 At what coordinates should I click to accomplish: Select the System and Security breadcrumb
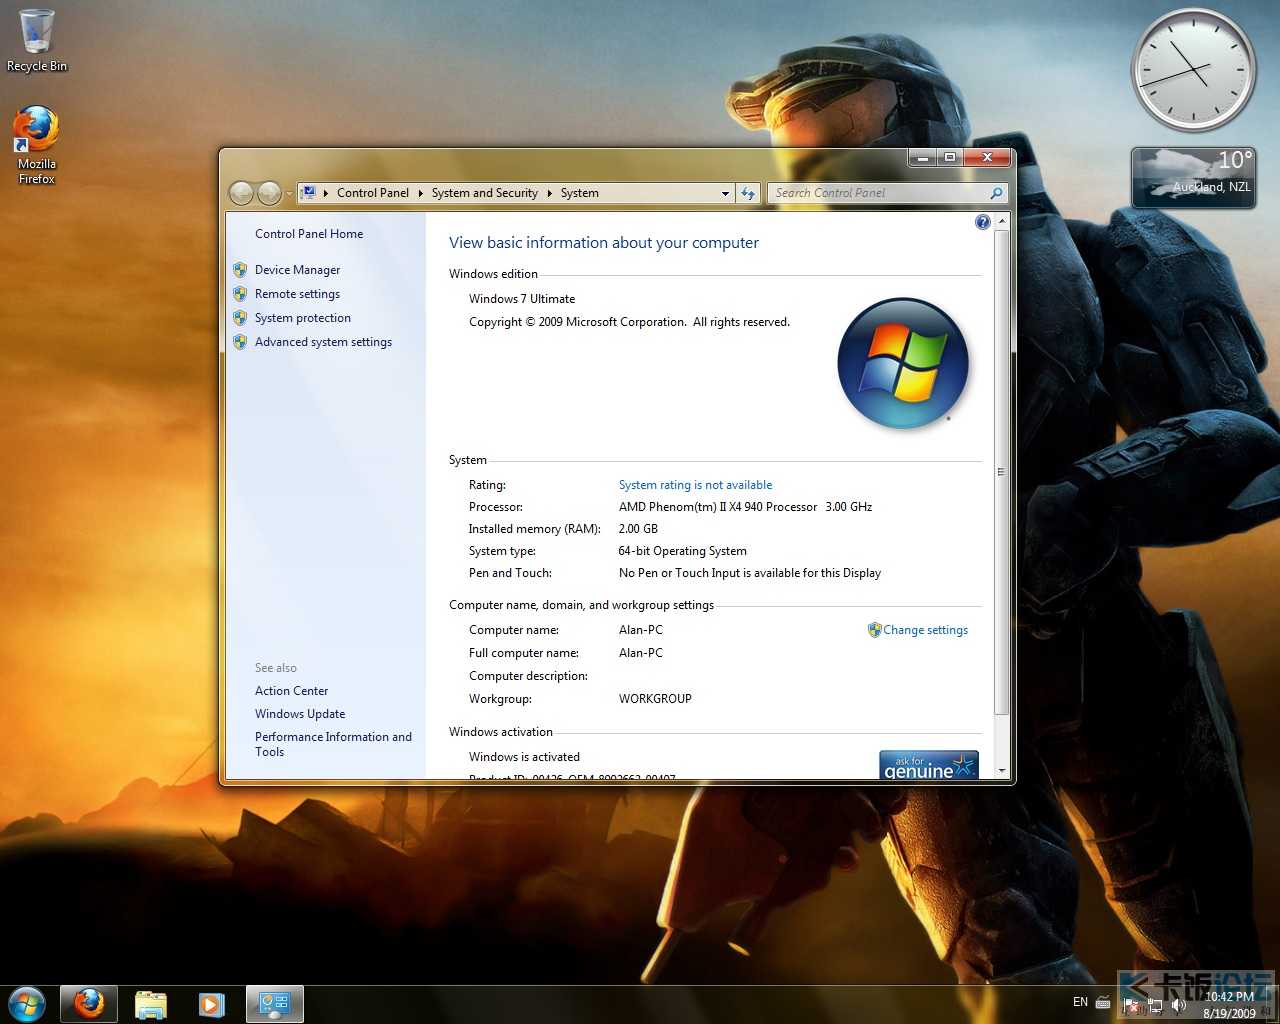[485, 193]
